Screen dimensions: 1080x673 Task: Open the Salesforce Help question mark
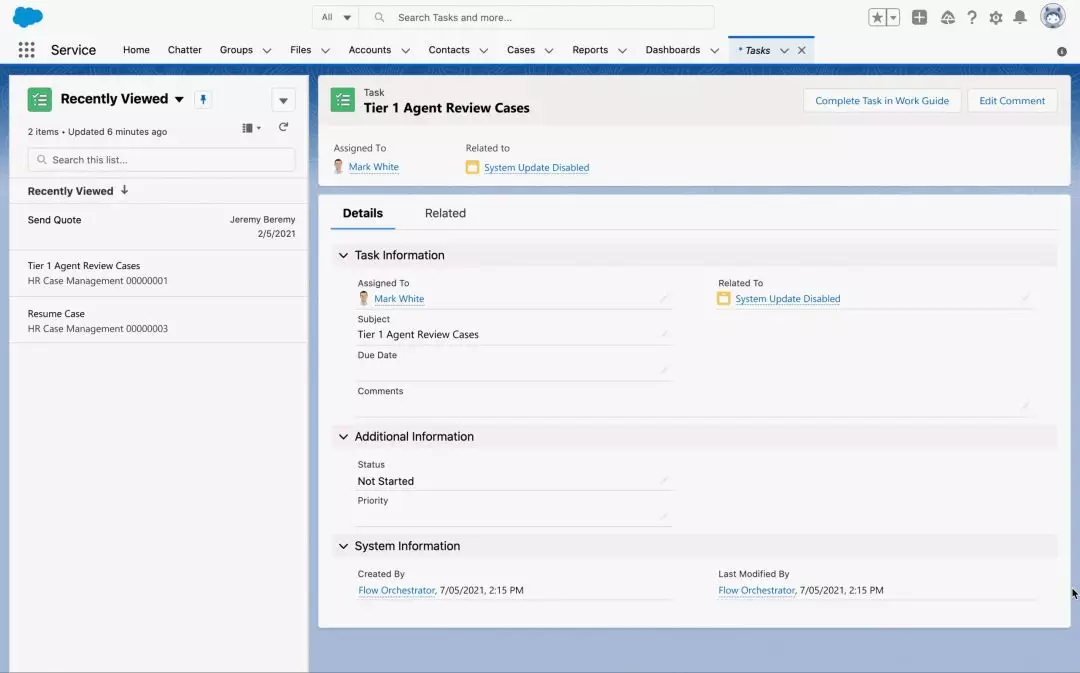point(972,18)
